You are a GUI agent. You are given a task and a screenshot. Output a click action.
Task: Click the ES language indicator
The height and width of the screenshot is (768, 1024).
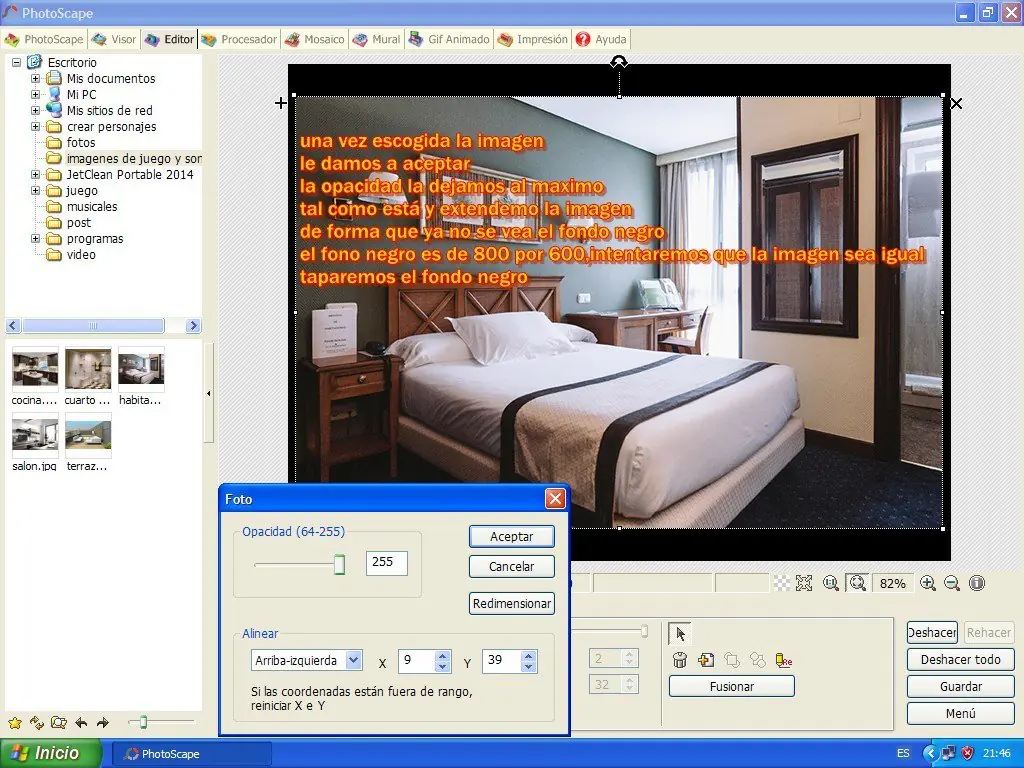pyautogui.click(x=903, y=753)
